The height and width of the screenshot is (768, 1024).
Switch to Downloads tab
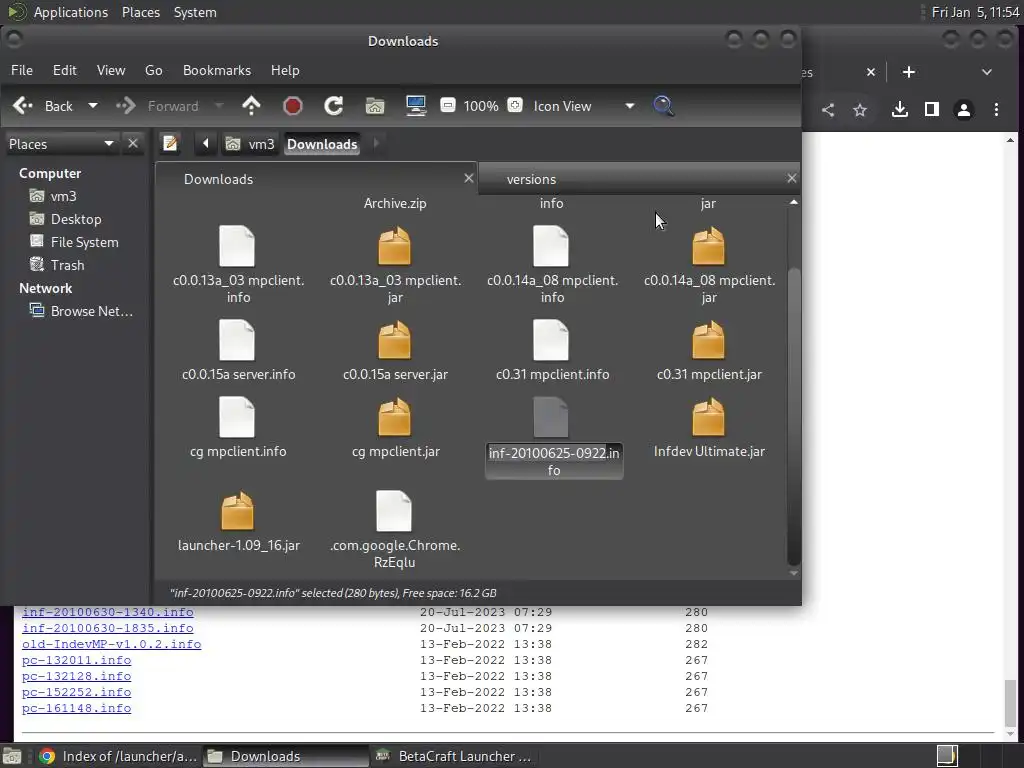tap(316, 178)
